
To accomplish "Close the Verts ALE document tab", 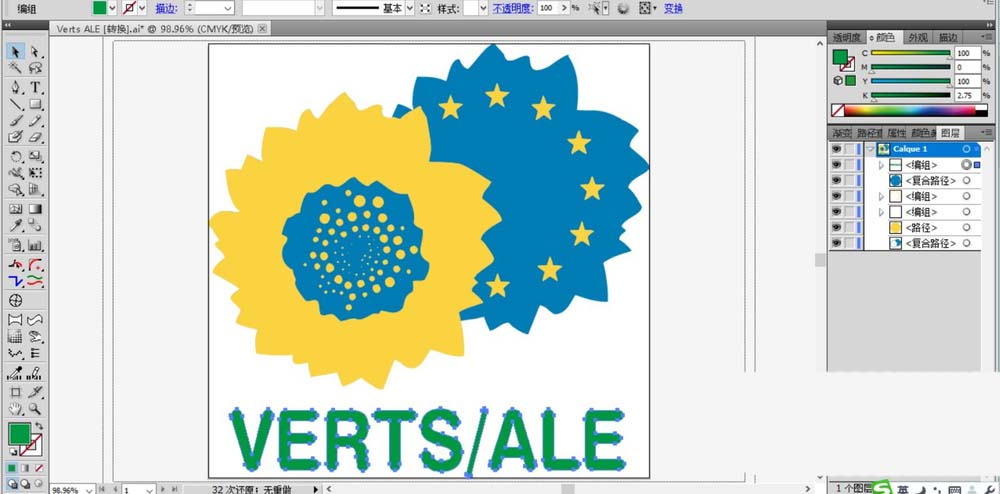I will pyautogui.click(x=261, y=28).
